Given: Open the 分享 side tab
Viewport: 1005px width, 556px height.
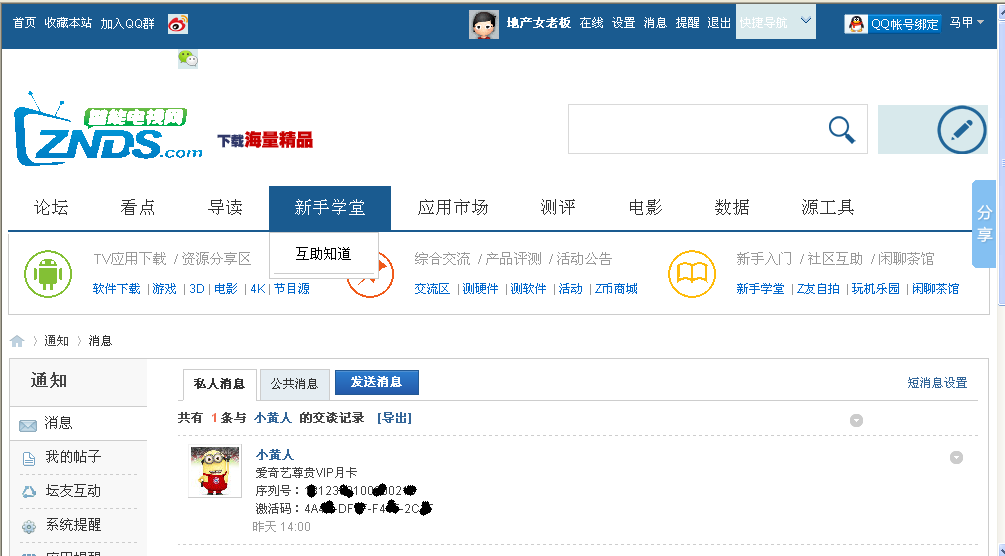Looking at the screenshot, I should coord(984,223).
